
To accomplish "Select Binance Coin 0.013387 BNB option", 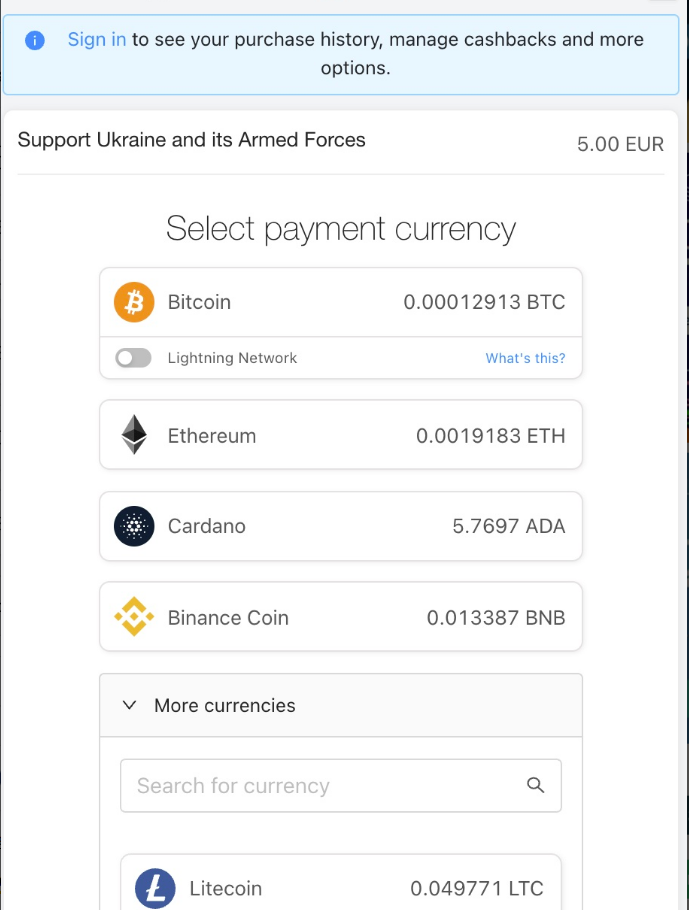I will tap(341, 617).
